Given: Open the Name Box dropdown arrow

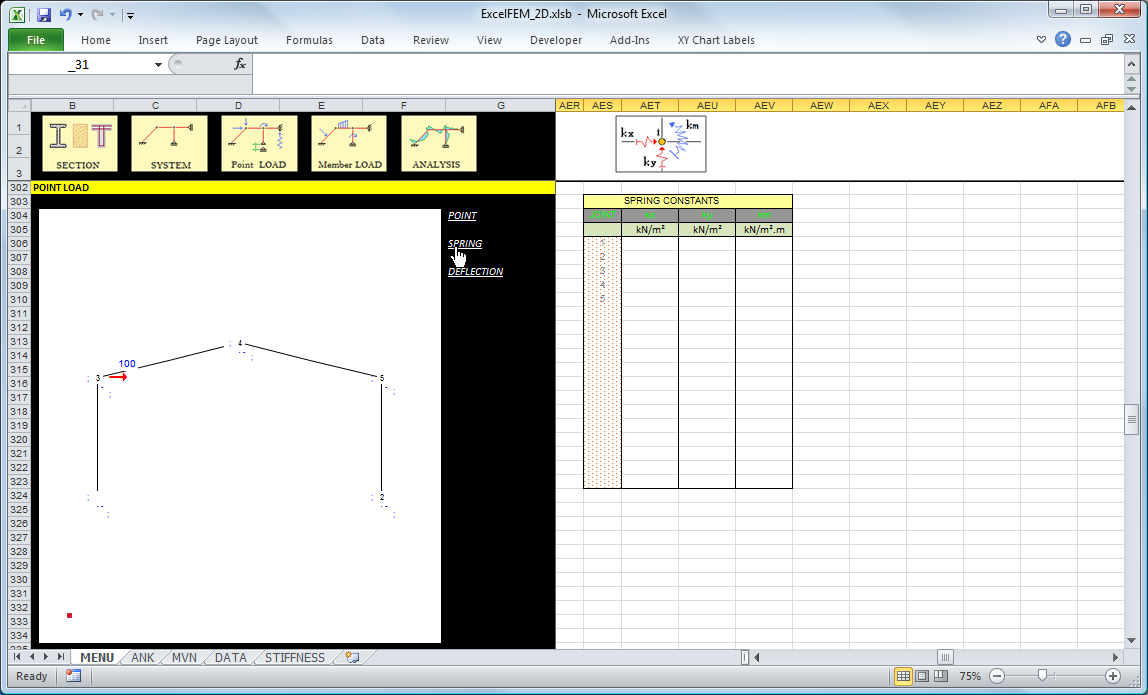Looking at the screenshot, I should [x=158, y=64].
